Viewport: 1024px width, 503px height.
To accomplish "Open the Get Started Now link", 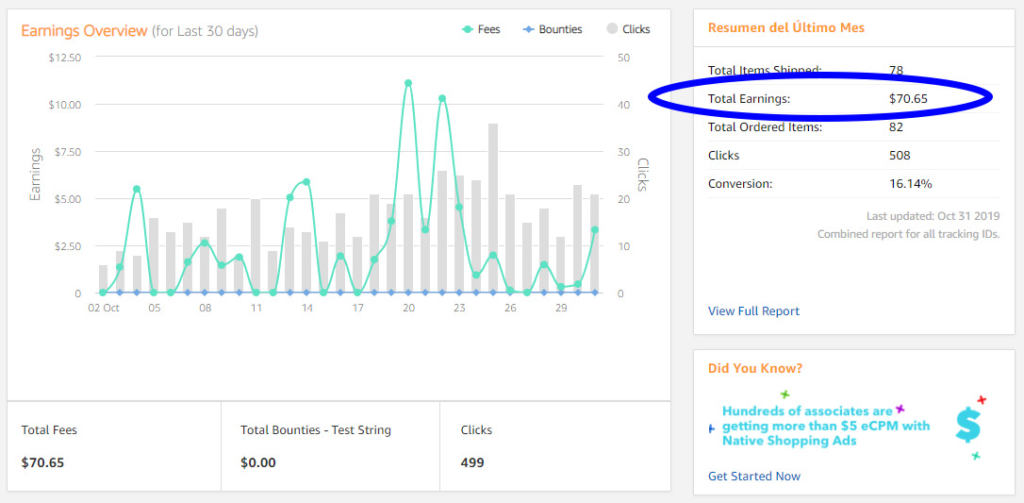I will pos(754,476).
